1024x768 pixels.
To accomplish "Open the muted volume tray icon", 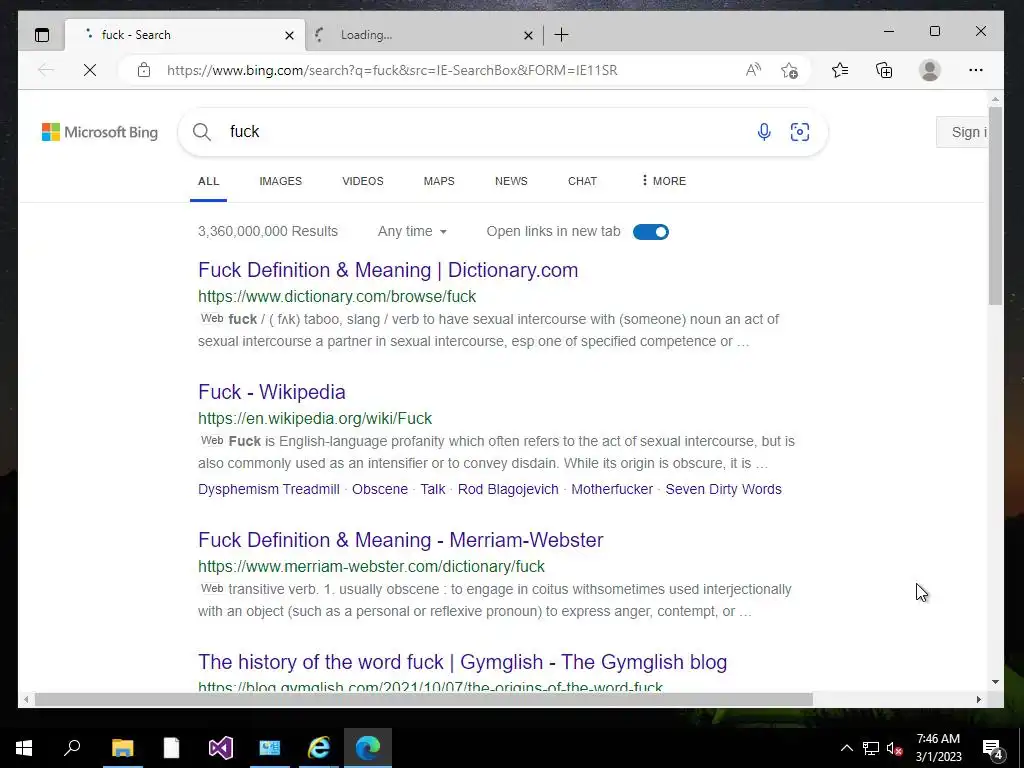I will tap(895, 748).
